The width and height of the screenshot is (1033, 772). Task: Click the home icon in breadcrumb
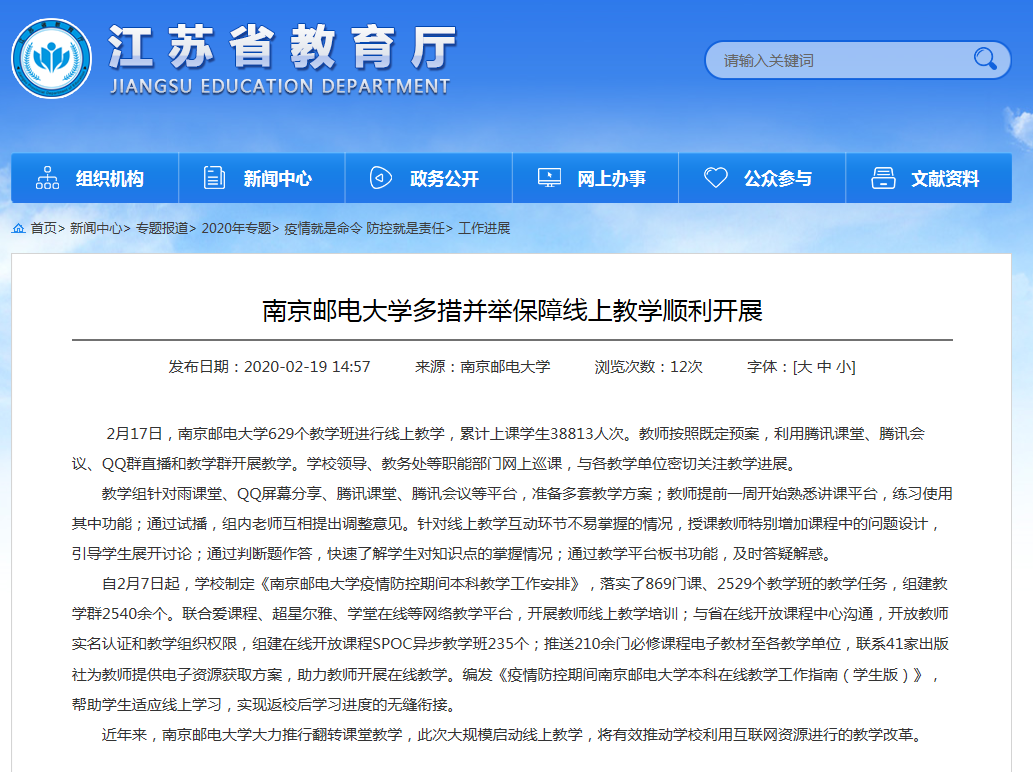[x=19, y=228]
